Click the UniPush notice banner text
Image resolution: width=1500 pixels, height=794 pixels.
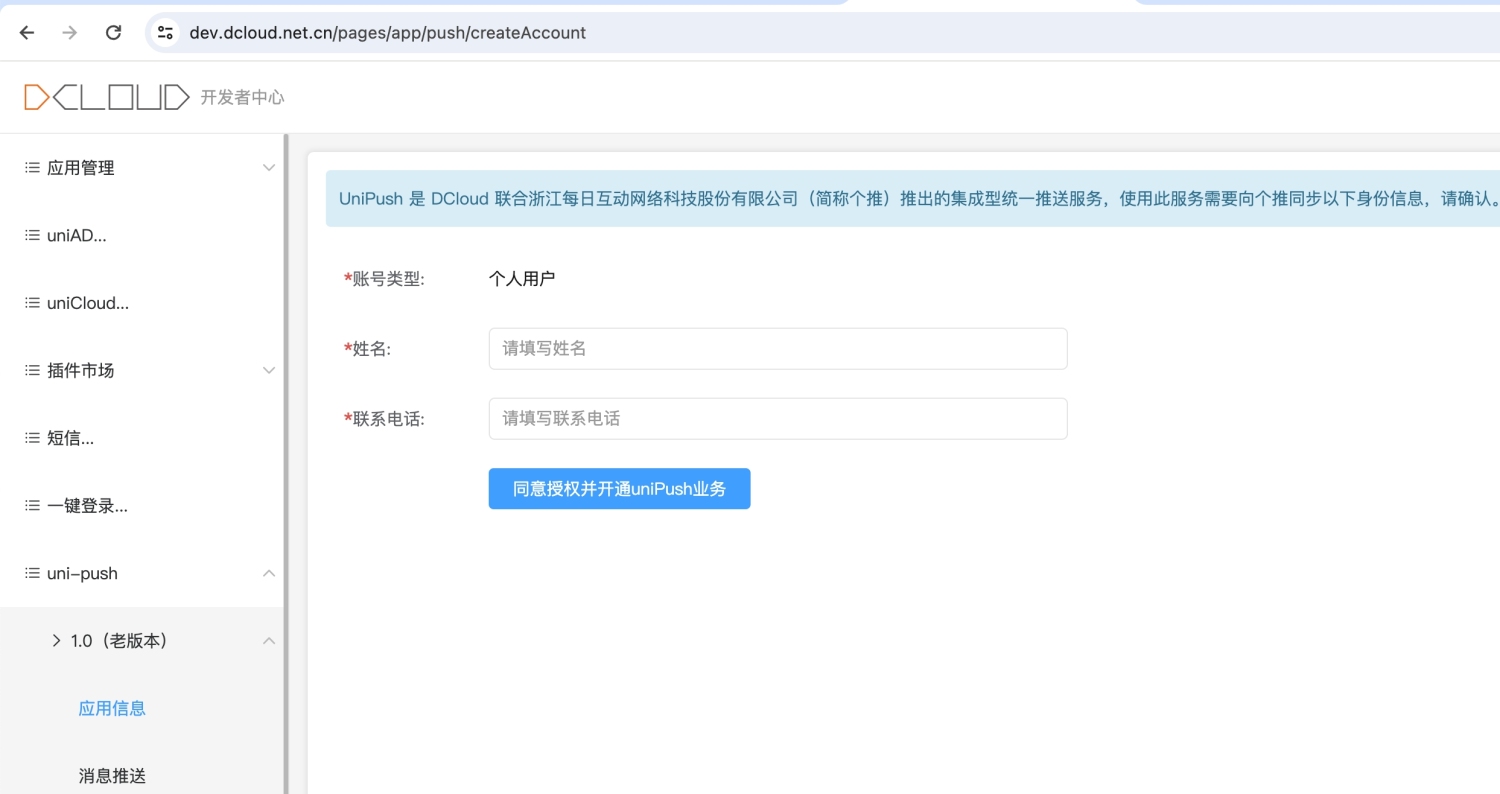pyautogui.click(x=919, y=198)
